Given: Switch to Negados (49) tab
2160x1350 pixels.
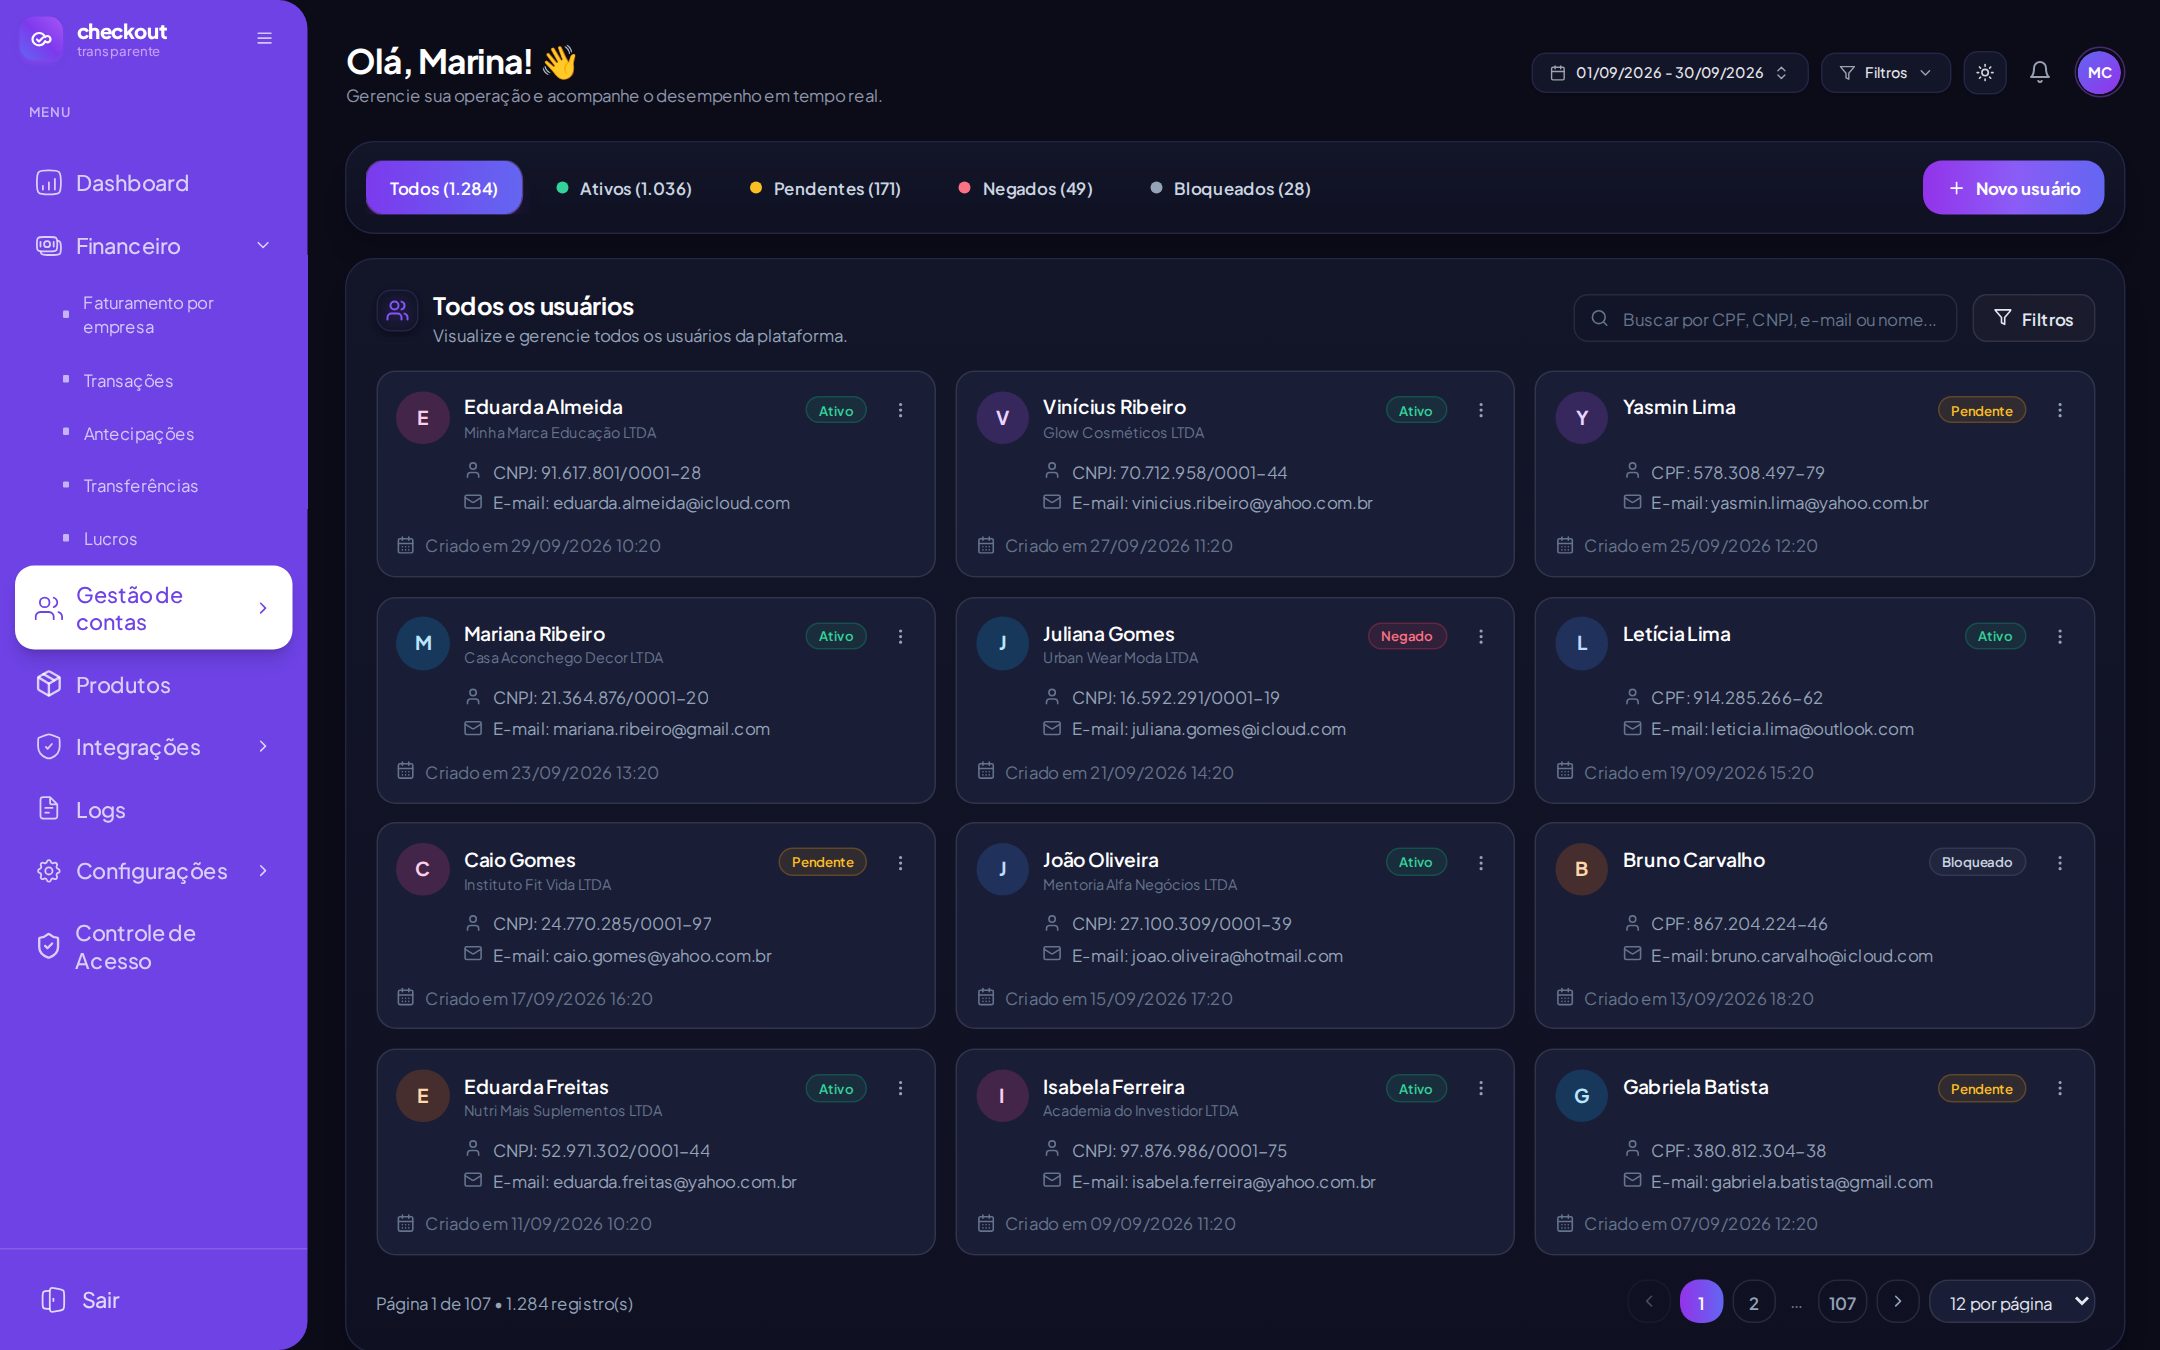Looking at the screenshot, I should coord(1026,188).
